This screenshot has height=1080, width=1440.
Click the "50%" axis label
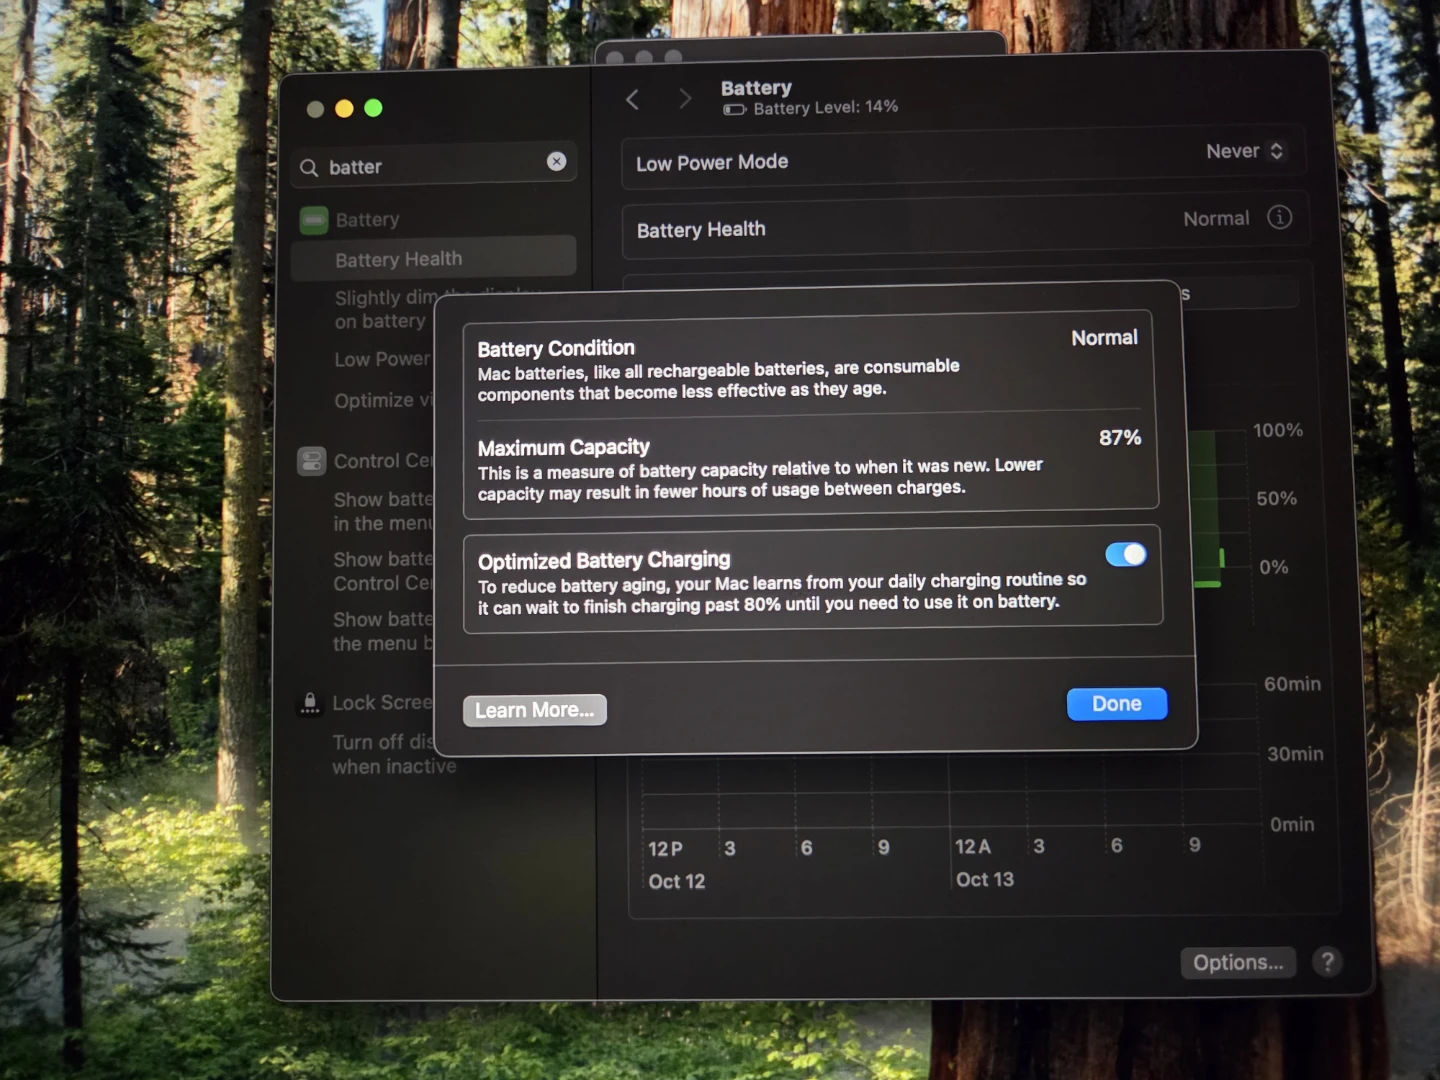(1276, 498)
